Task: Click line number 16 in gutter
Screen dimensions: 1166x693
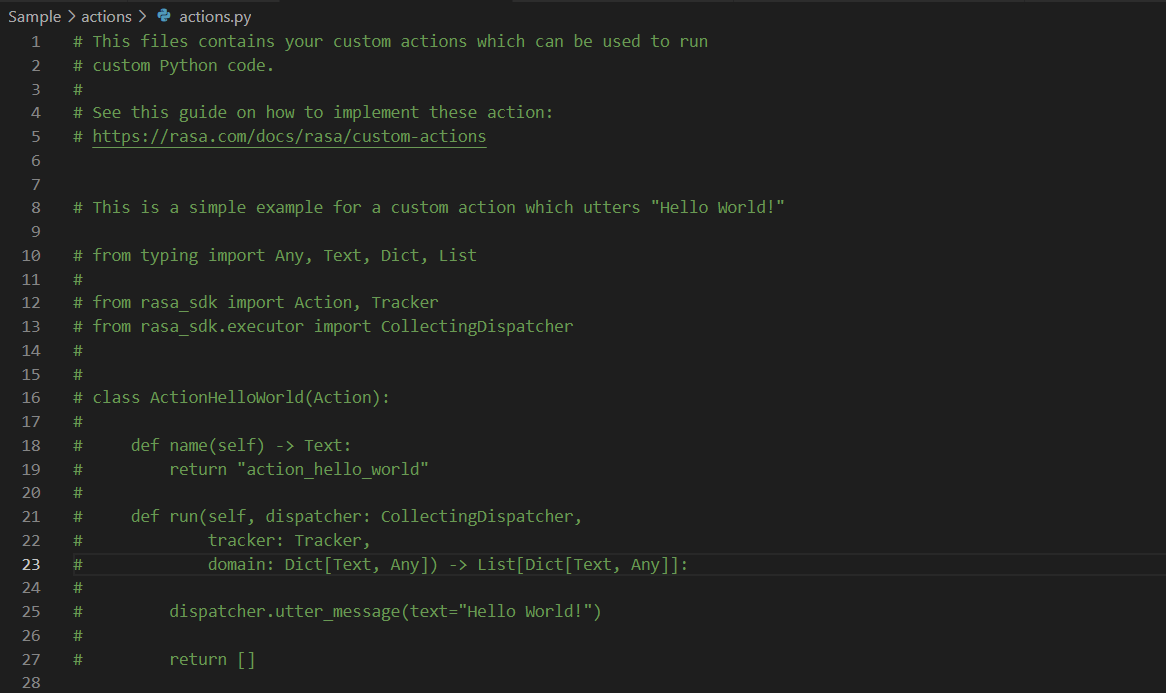Action: click(30, 398)
